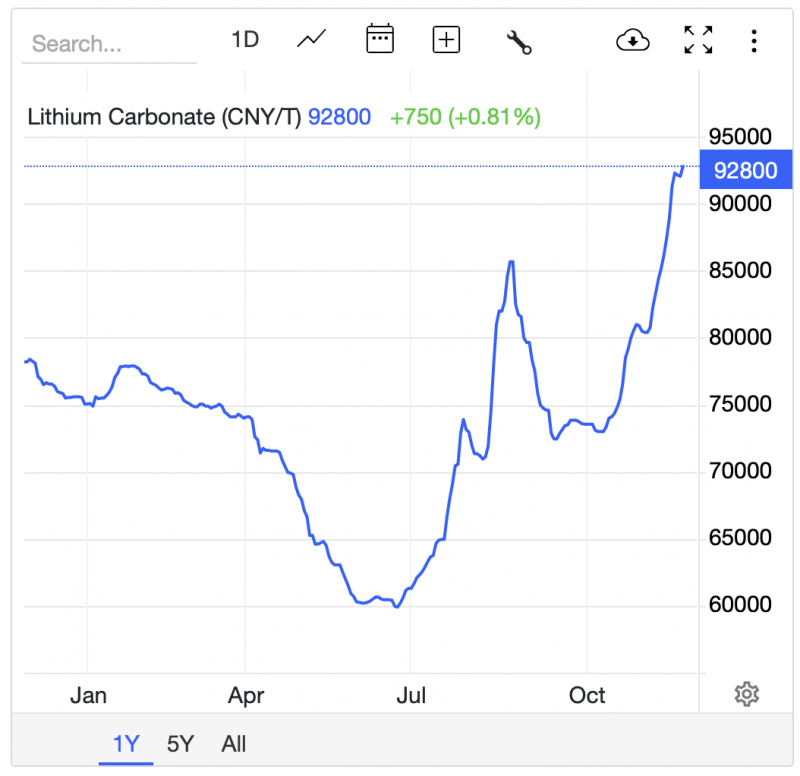
Task: Switch to the 5Y time range
Action: 180,744
